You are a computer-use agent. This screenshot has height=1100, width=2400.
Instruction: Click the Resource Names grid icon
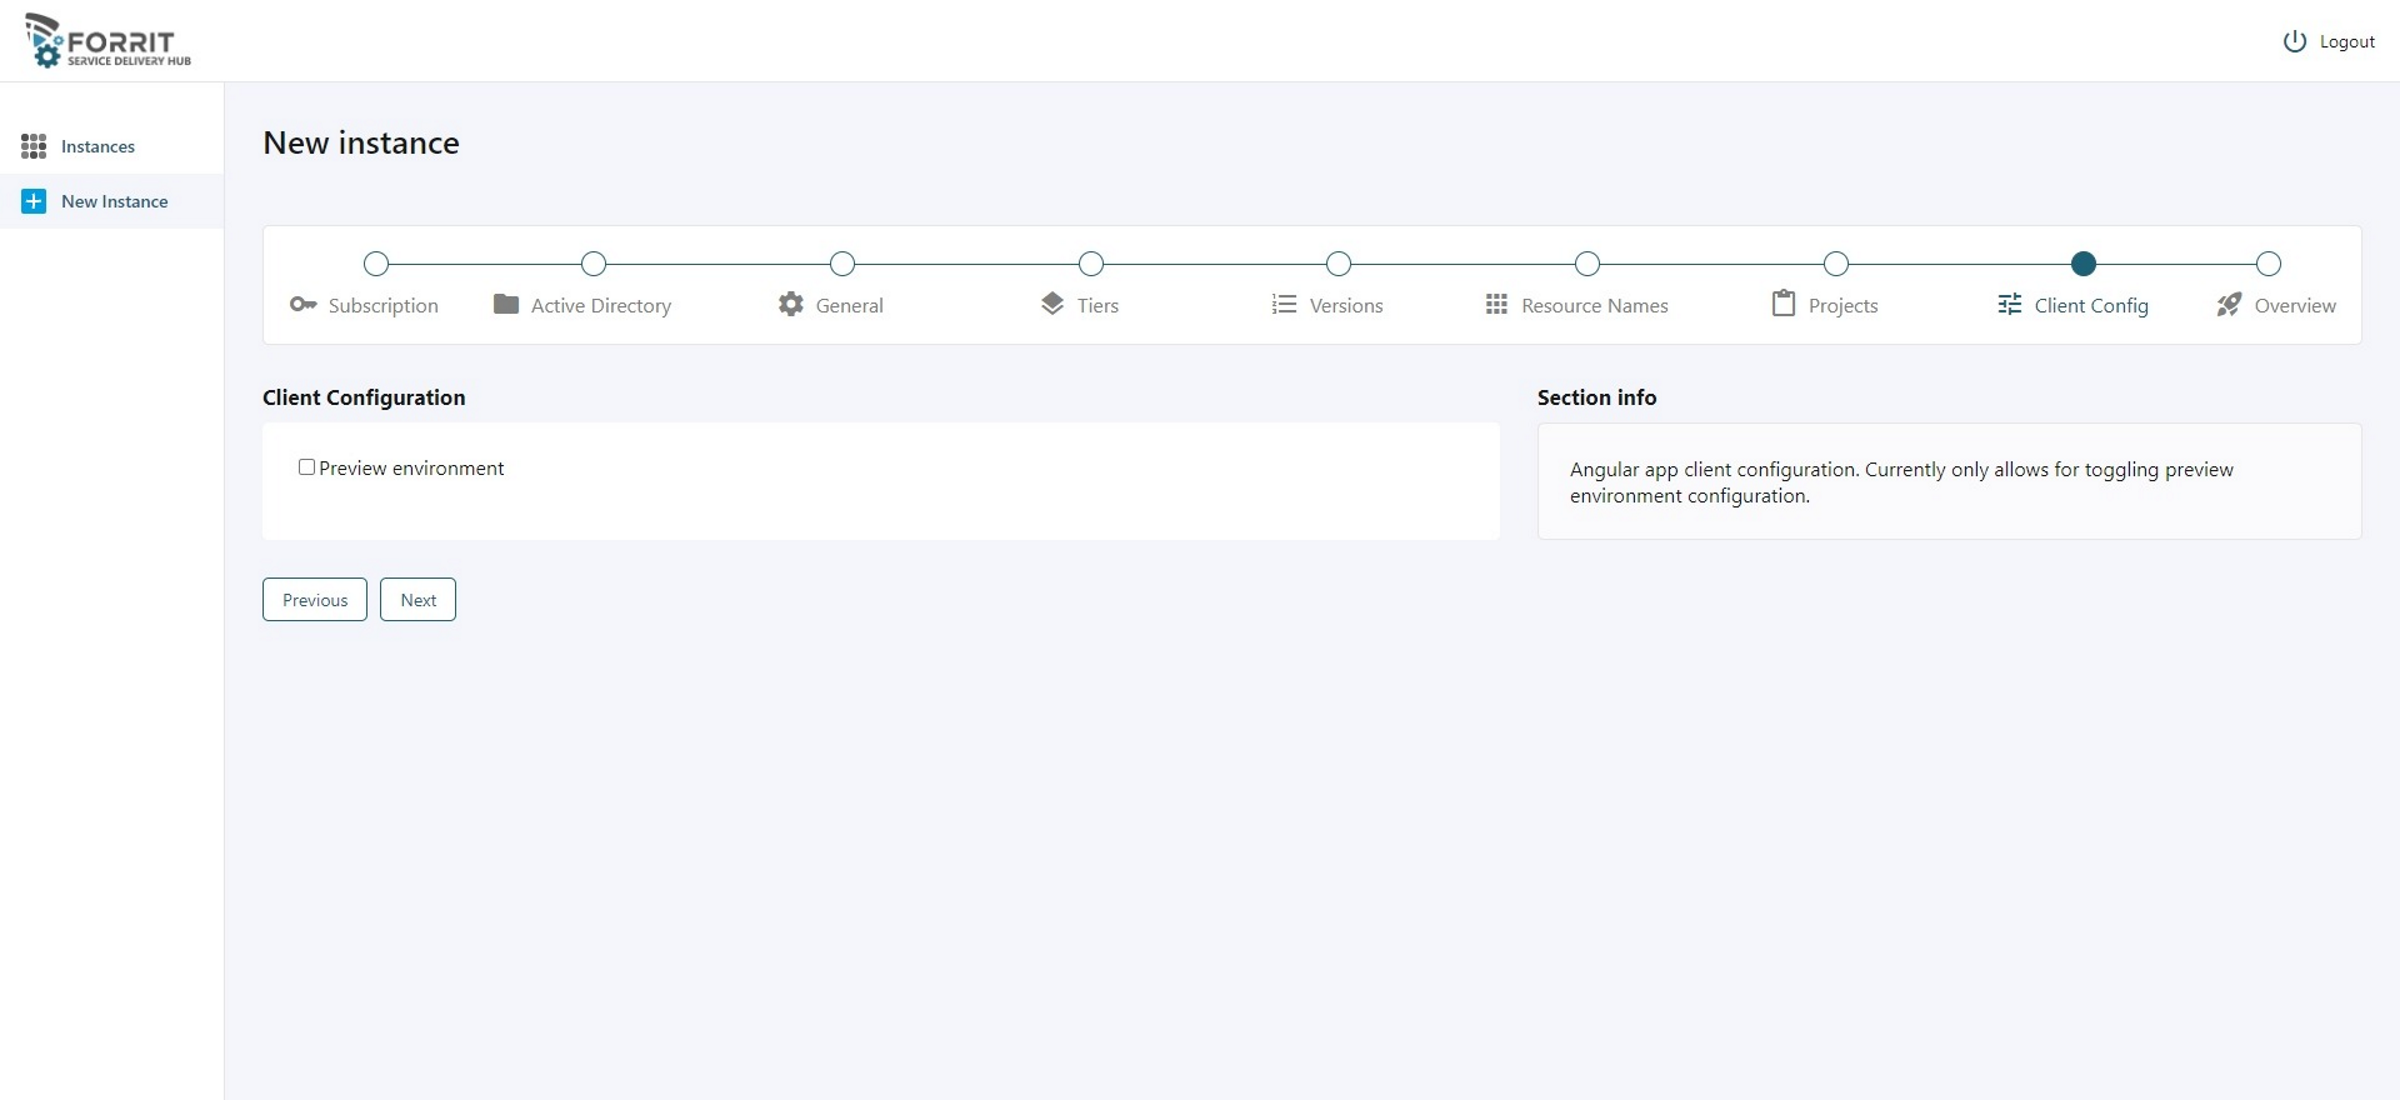[1496, 304]
